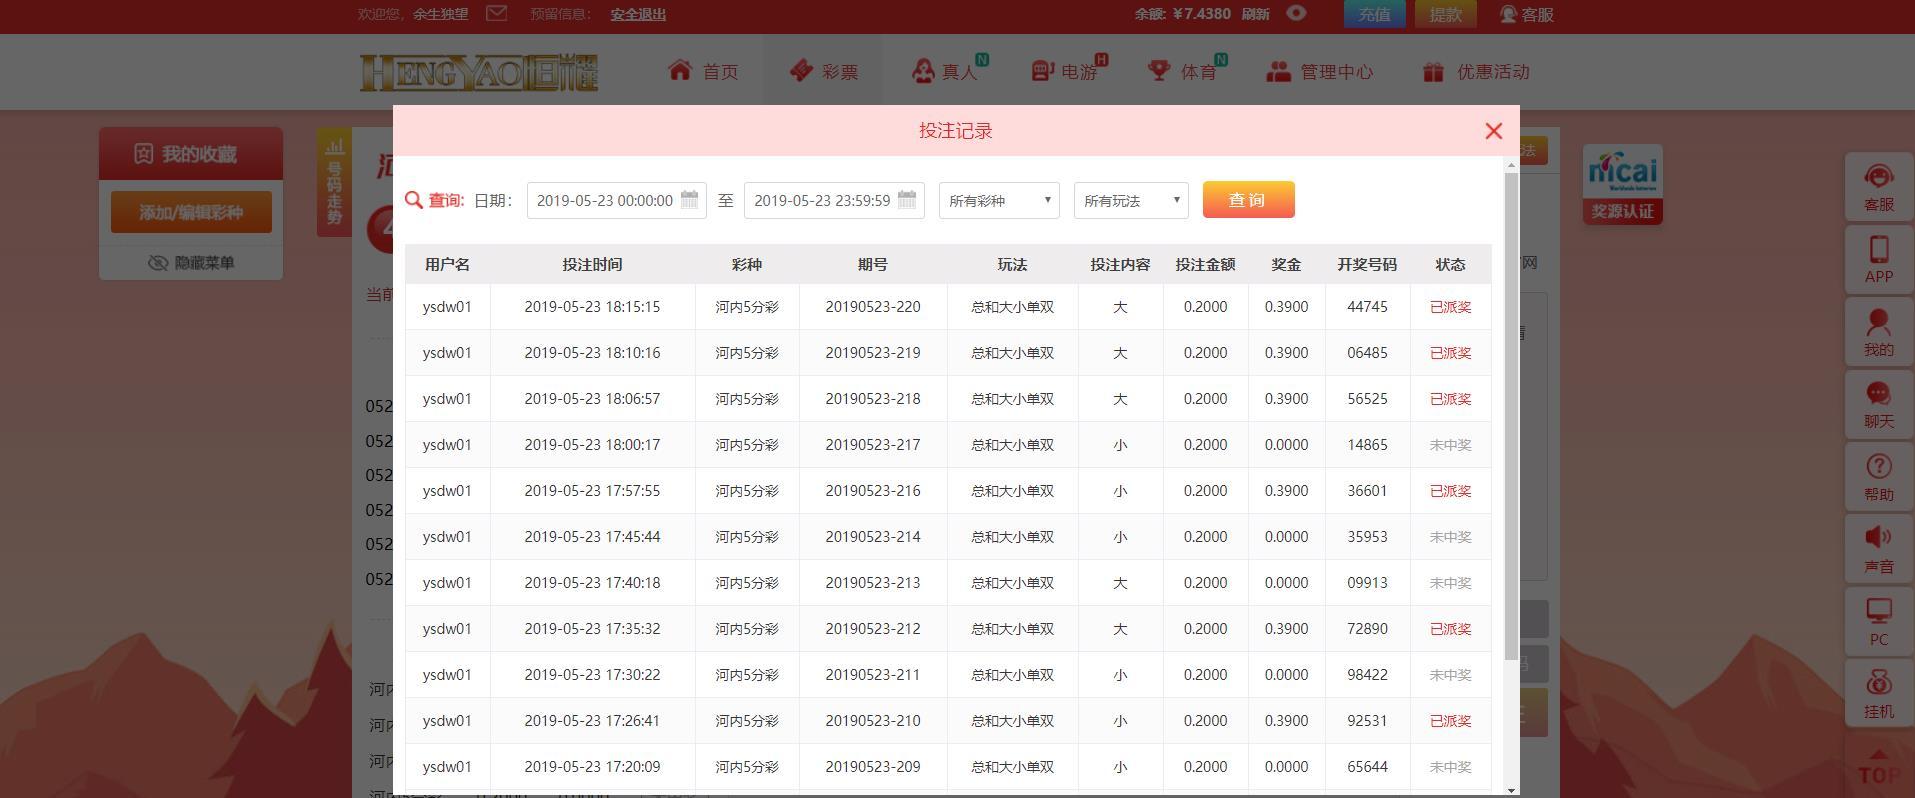Click 已派奖 status for period 20190523-210

tap(1450, 721)
